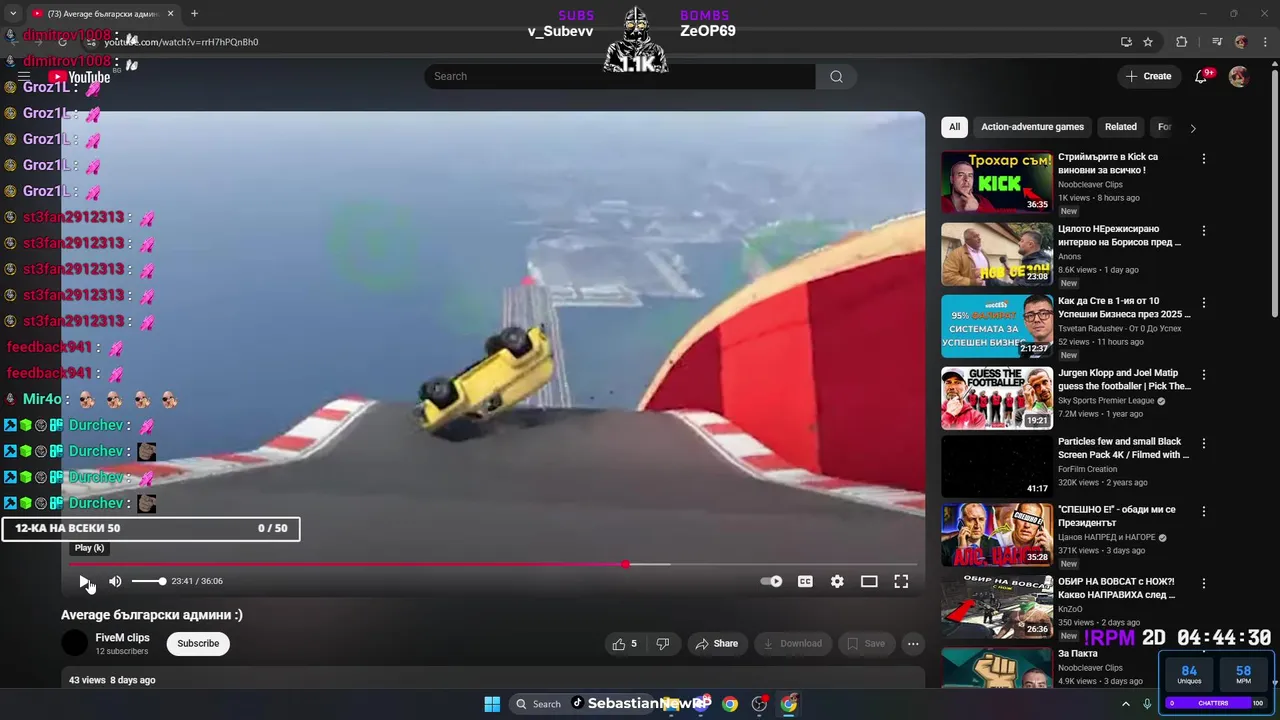Toggle closed captions (CC) button

tap(805, 581)
